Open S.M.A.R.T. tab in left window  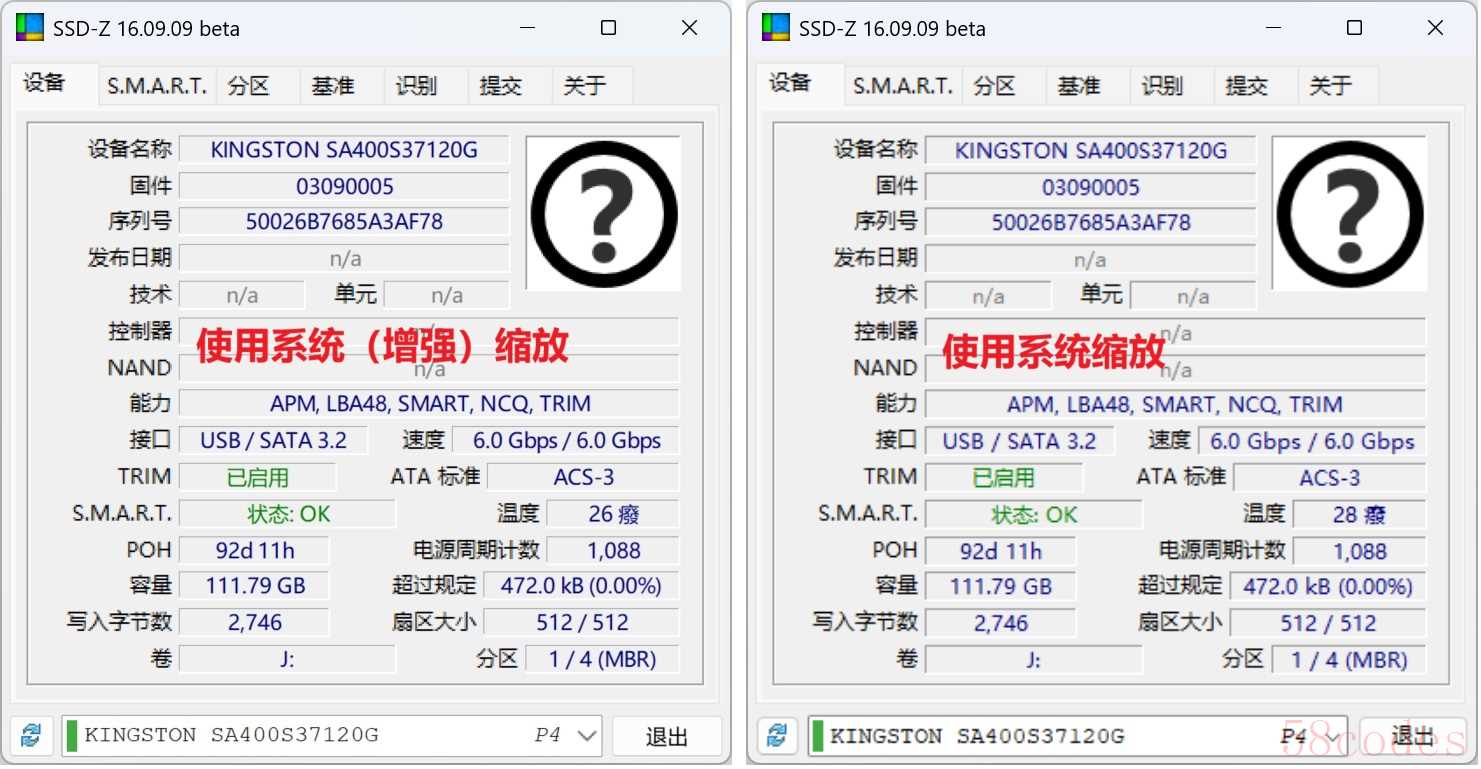click(x=157, y=86)
